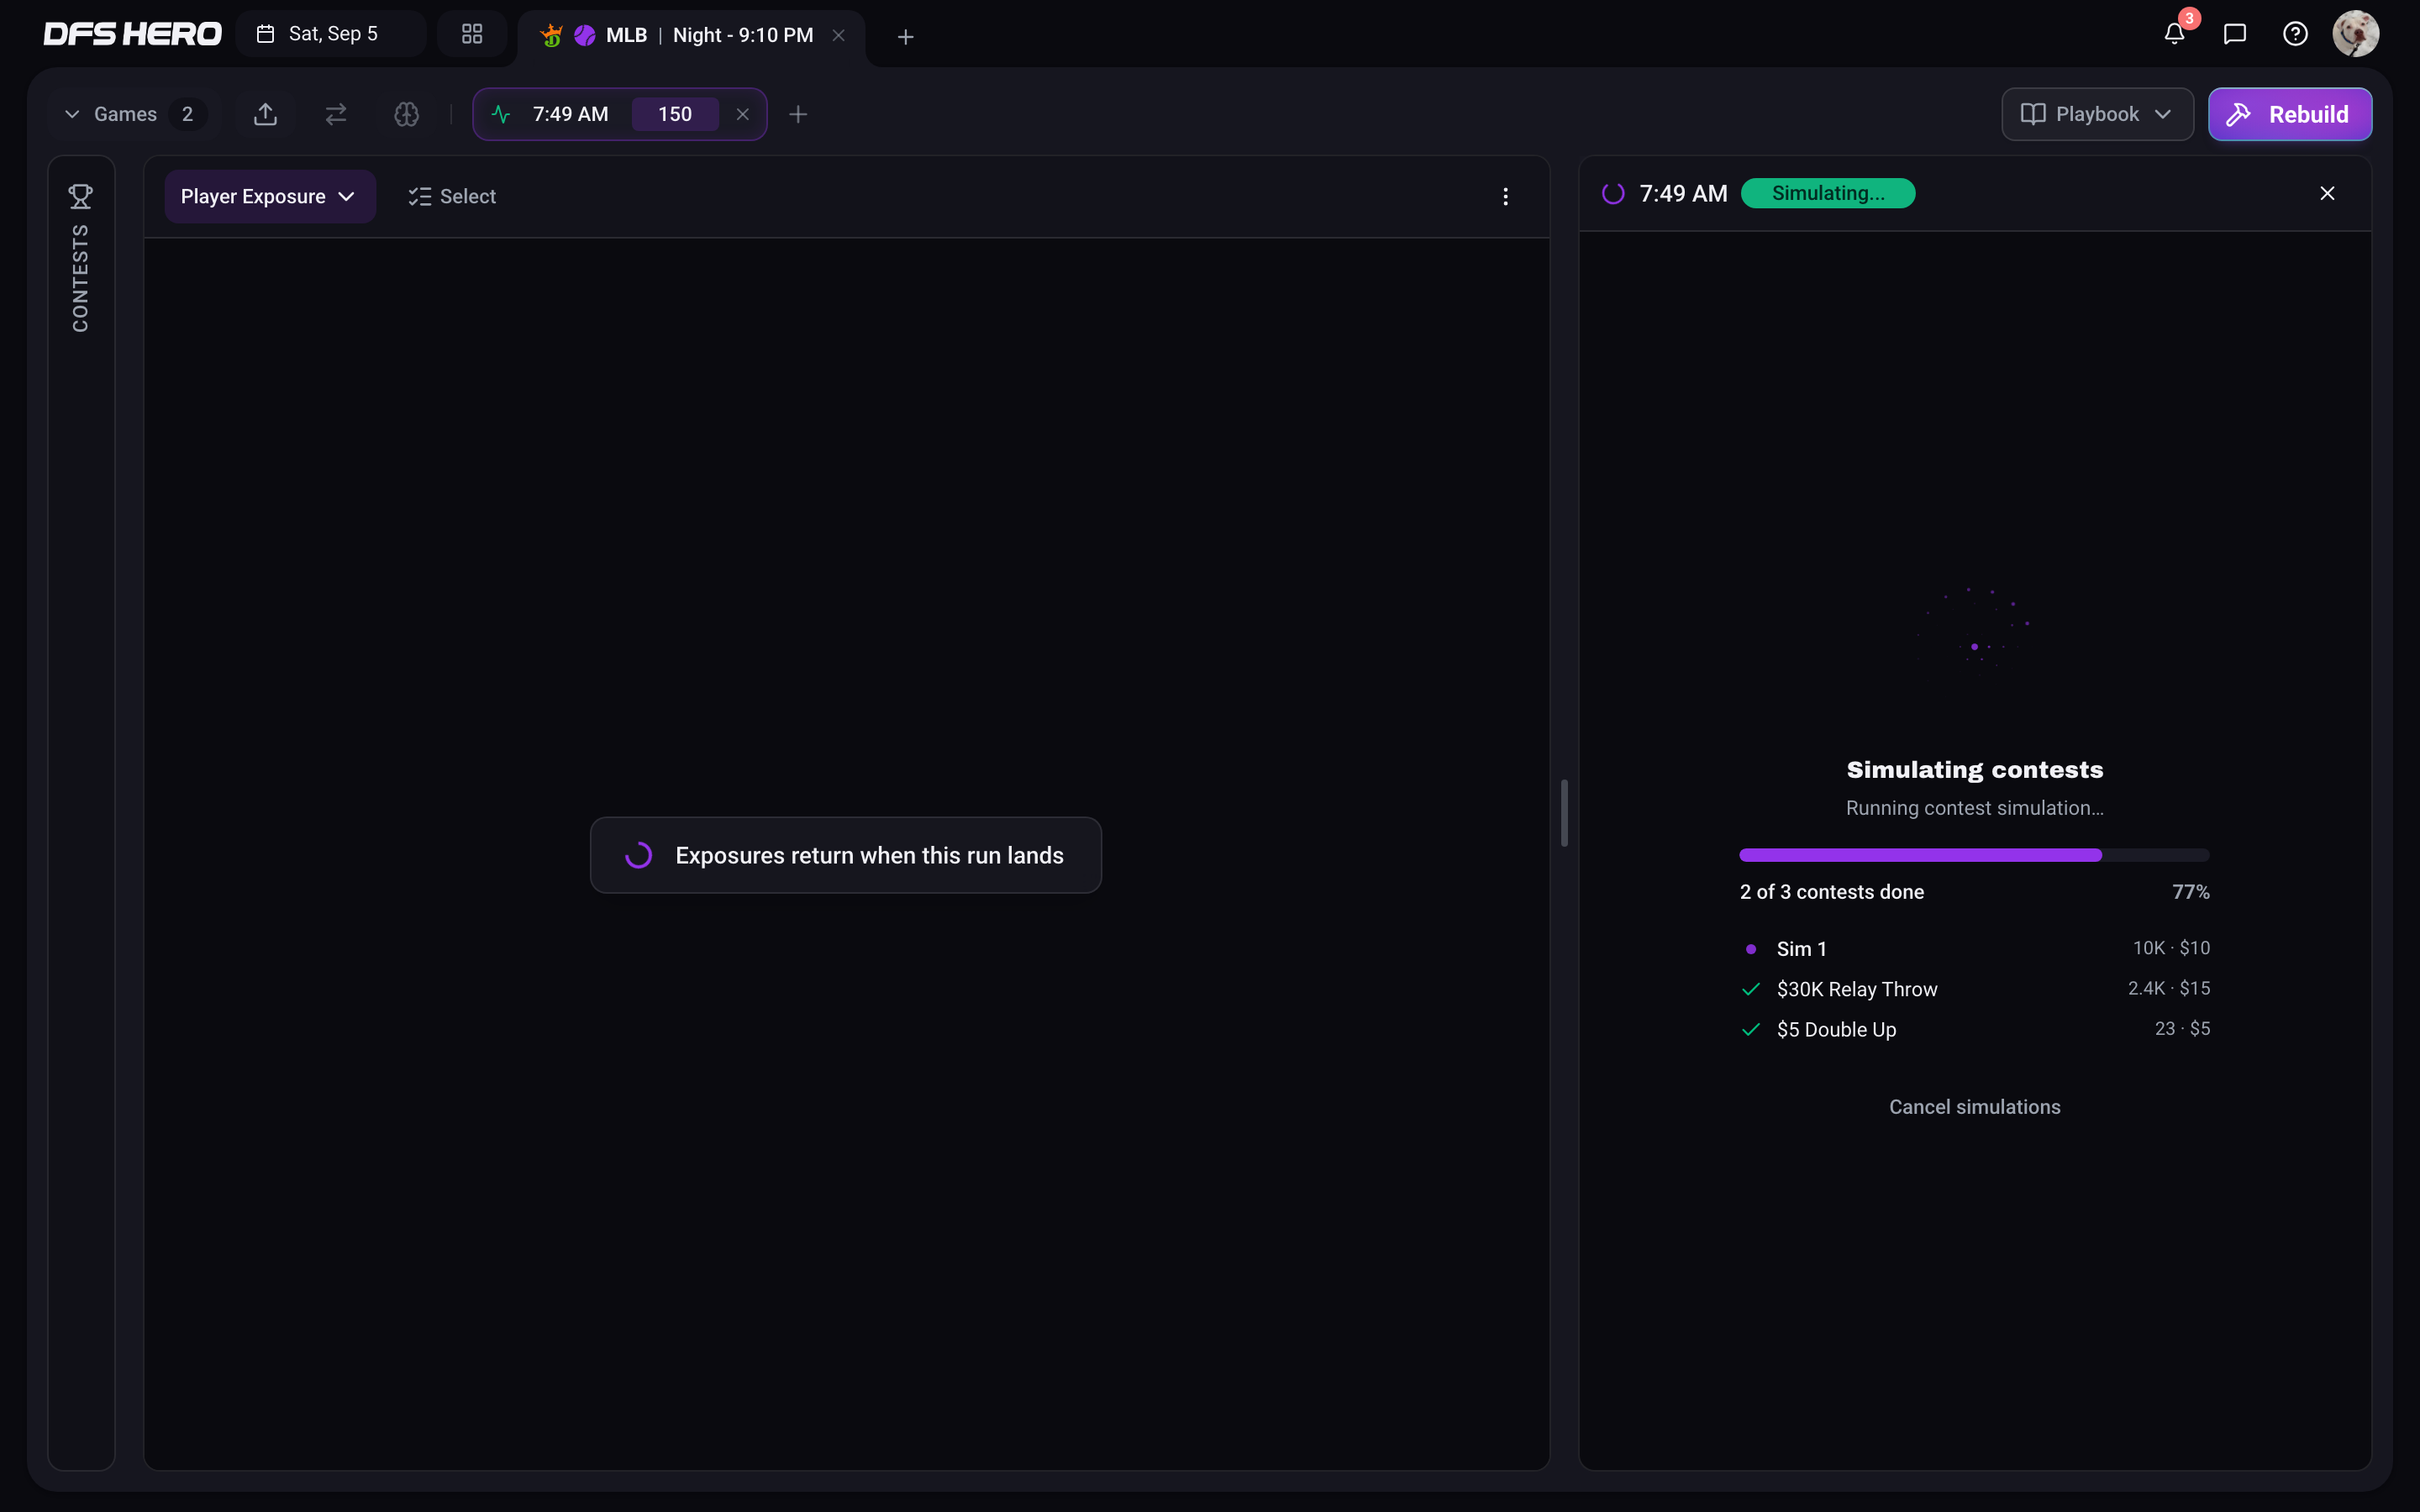This screenshot has width=2420, height=1512.
Task: Open the user profile avatar
Action: click(2355, 34)
